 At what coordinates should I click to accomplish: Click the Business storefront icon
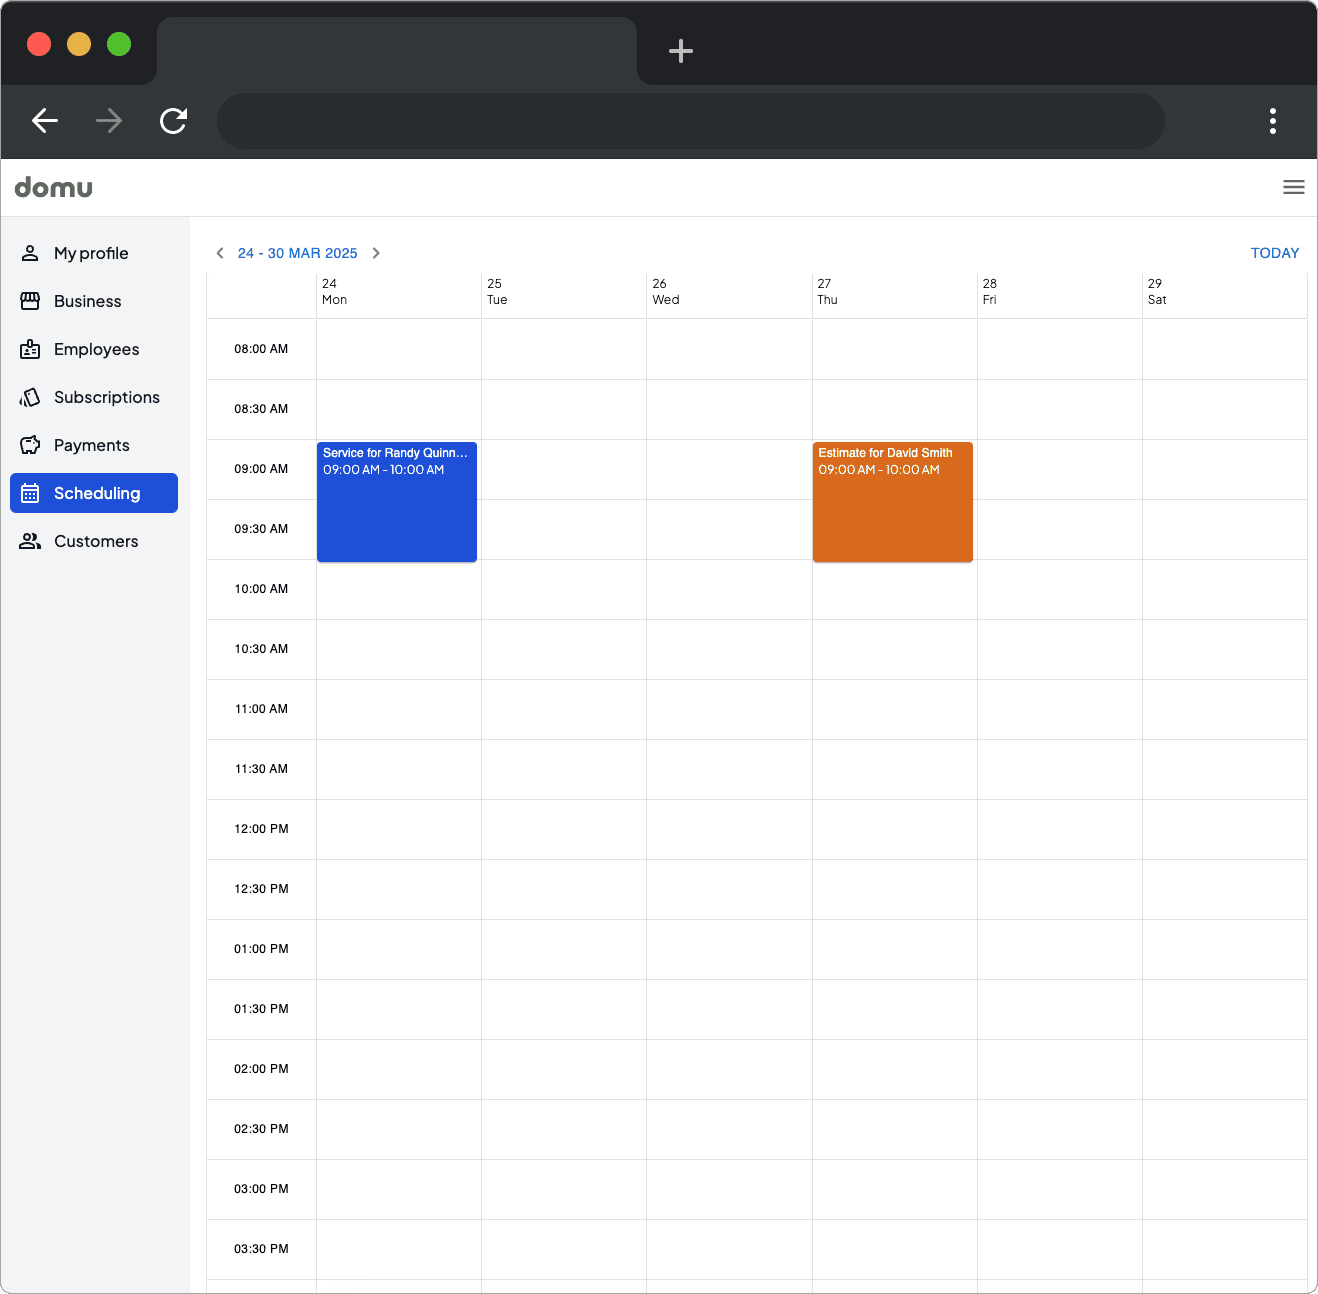(30, 301)
